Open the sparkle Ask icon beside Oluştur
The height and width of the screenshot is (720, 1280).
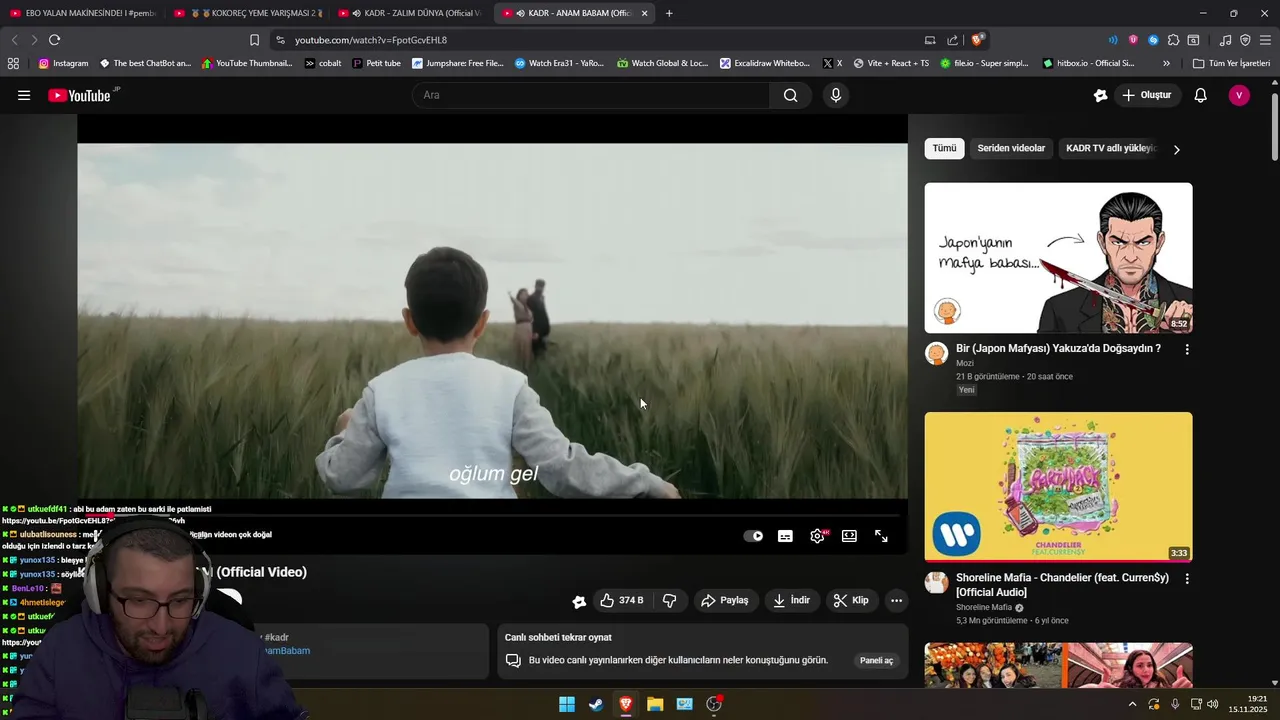[1101, 95]
